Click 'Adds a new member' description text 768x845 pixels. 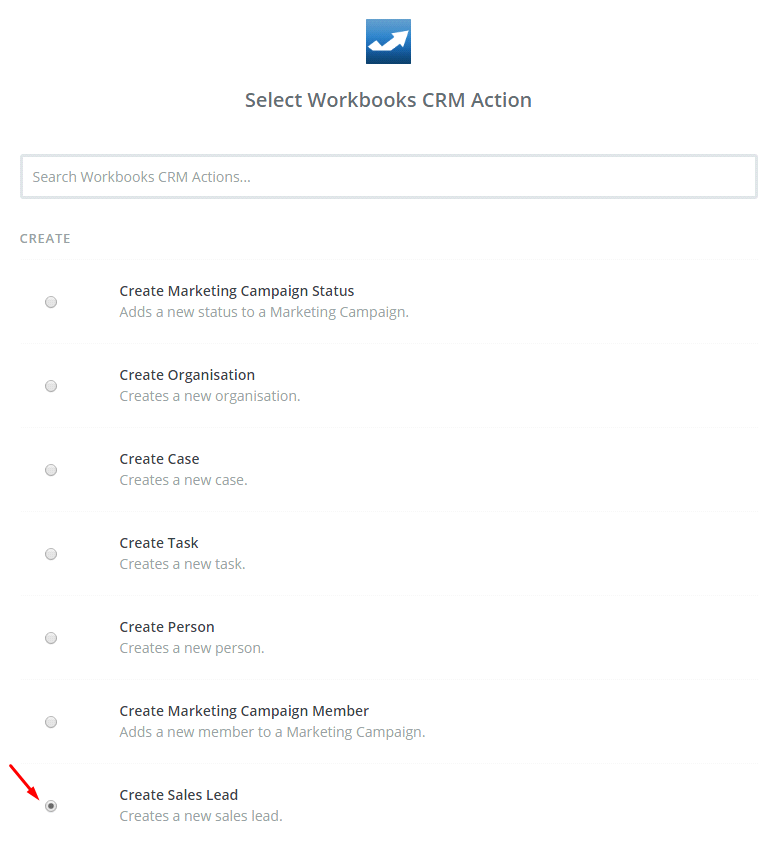(x=272, y=732)
